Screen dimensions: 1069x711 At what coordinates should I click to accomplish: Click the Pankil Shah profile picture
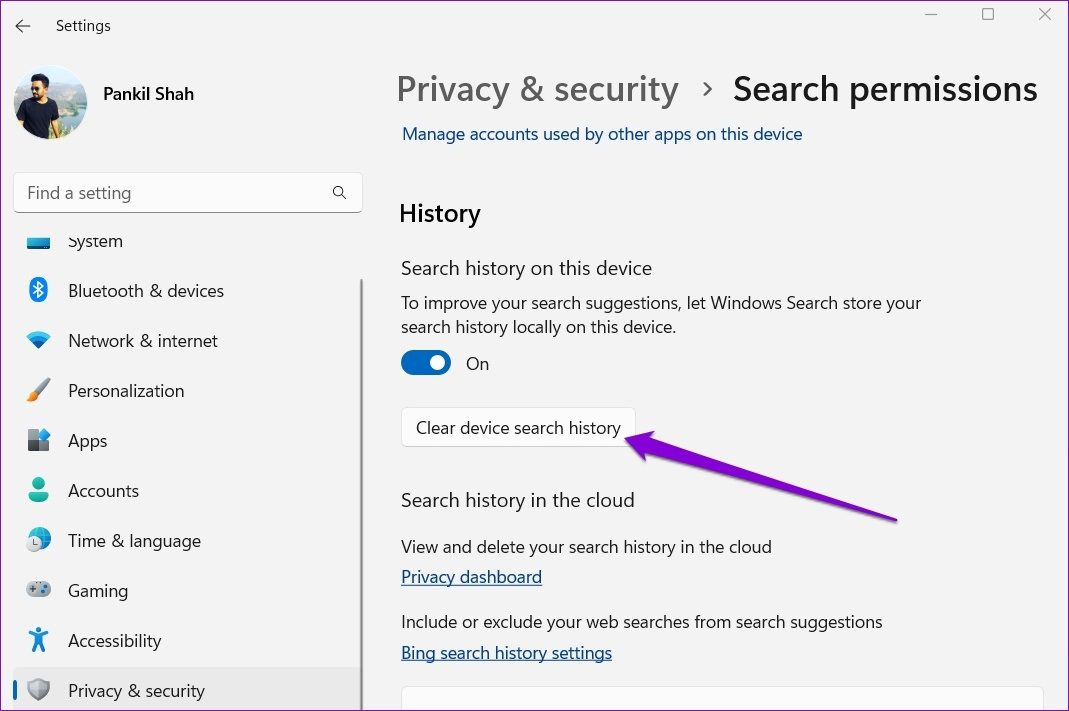click(x=50, y=103)
